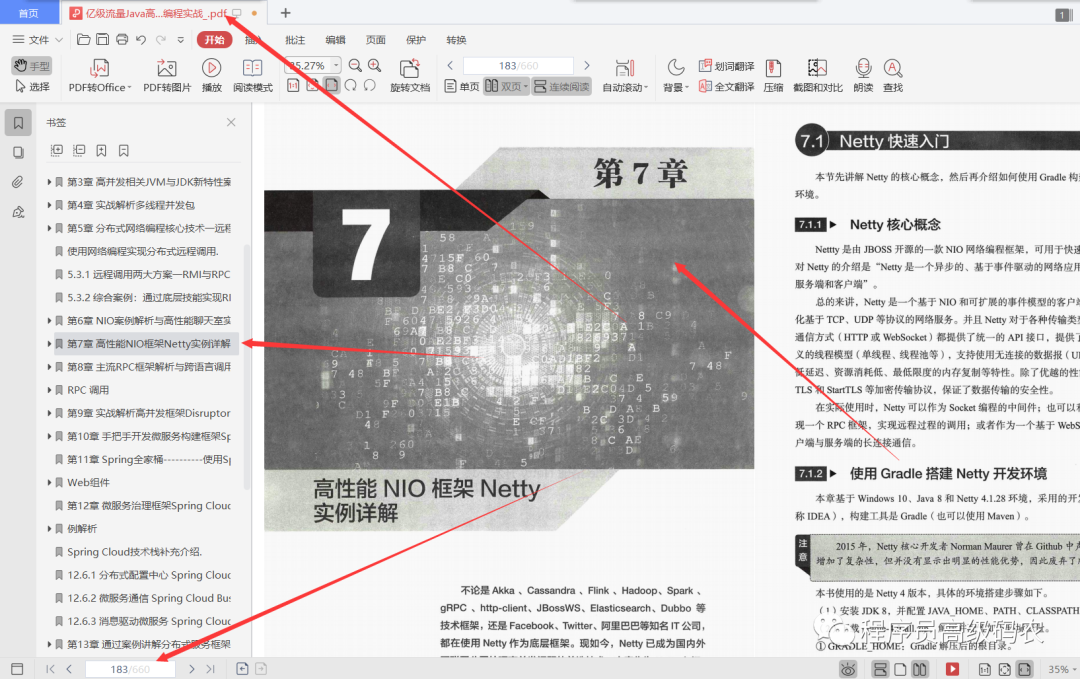Open new tab with plus button
This screenshot has width=1080, height=679.
click(285, 12)
